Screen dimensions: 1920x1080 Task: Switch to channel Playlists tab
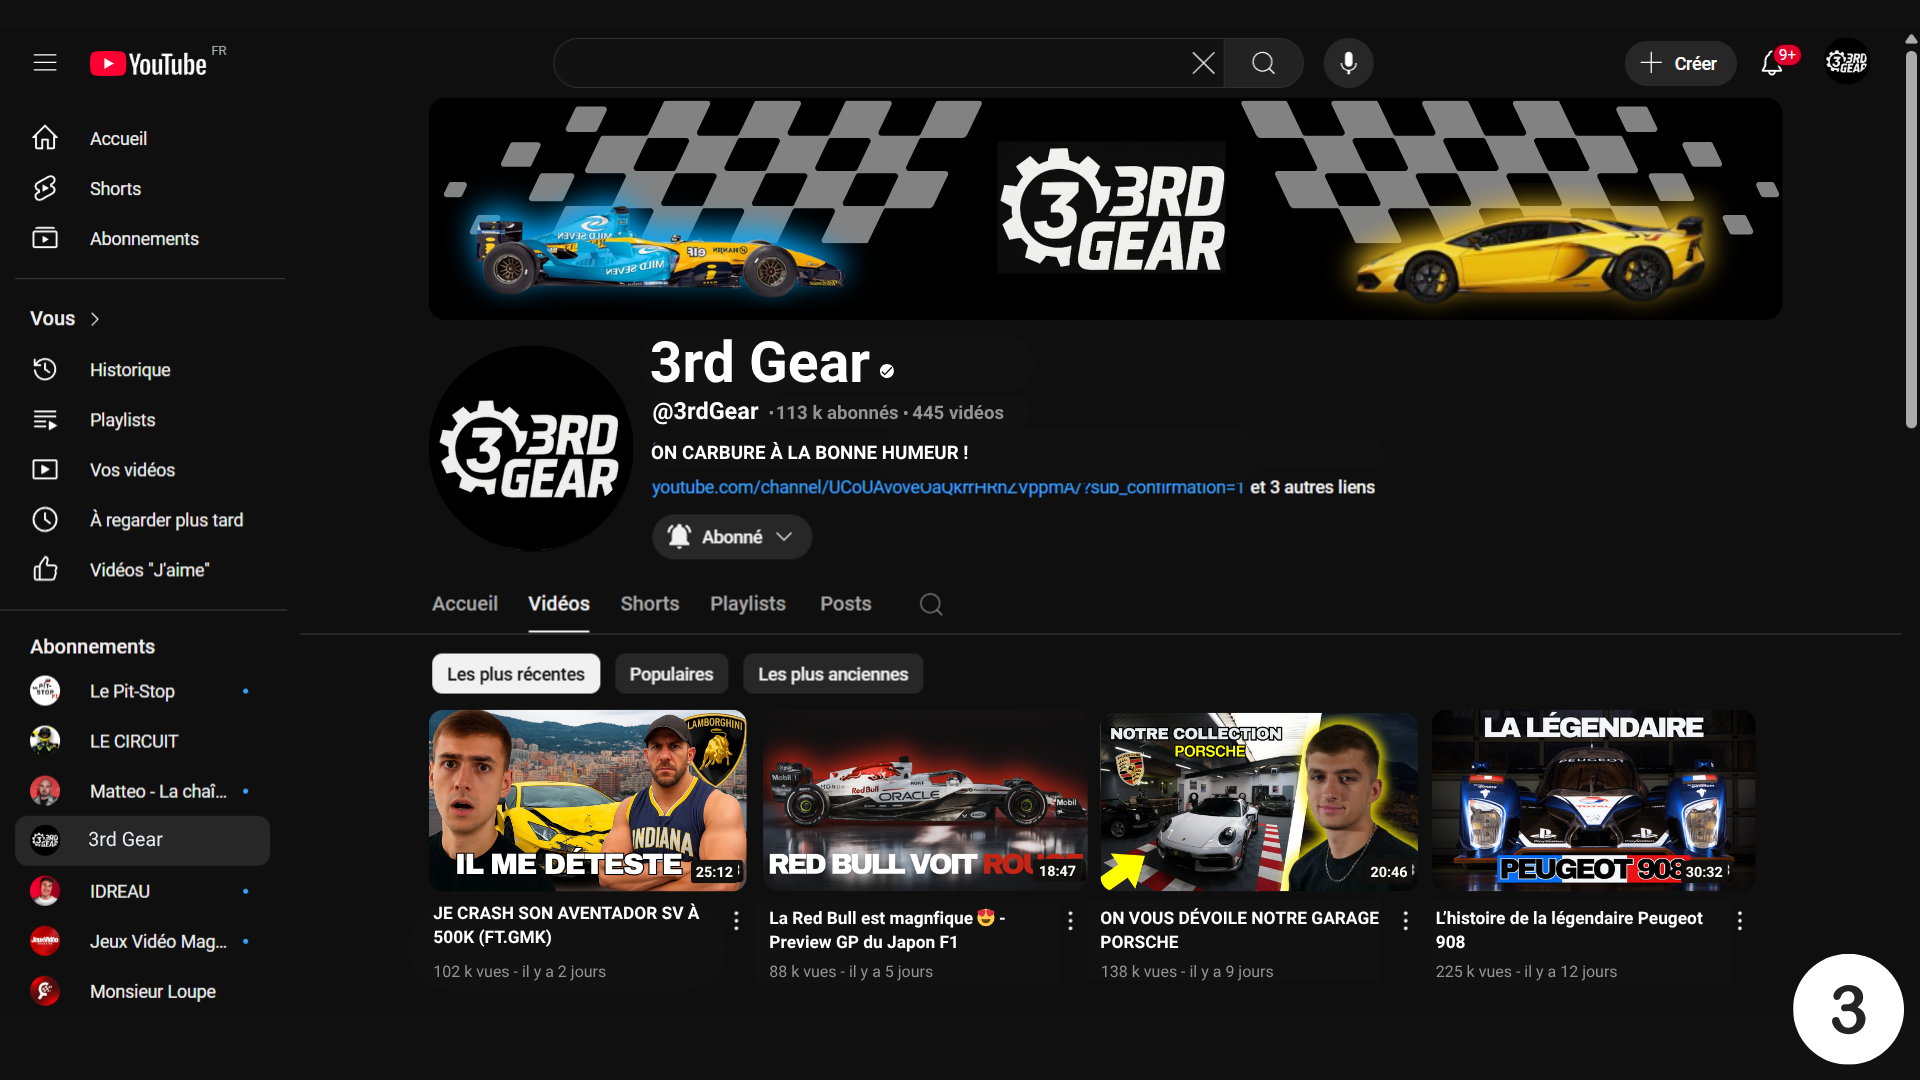748,604
